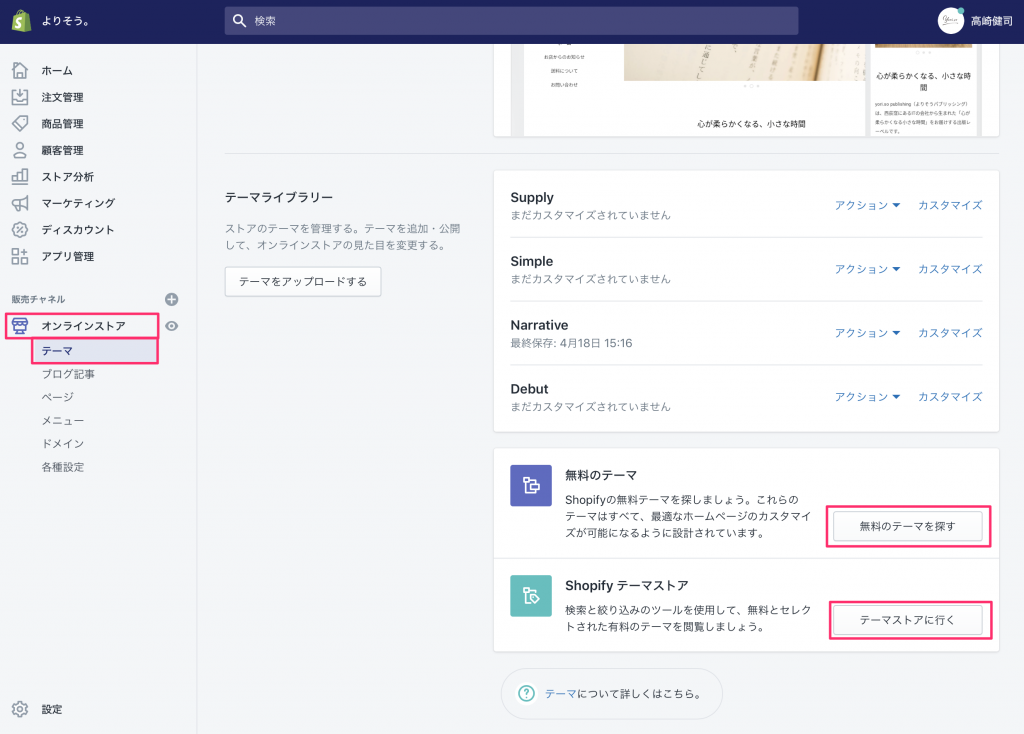Click the Debut theme name
The height and width of the screenshot is (734, 1024).
tap(530, 389)
